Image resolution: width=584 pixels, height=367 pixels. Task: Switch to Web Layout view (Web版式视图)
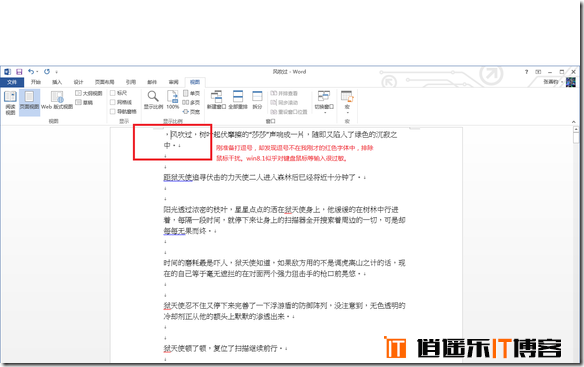coord(57,101)
